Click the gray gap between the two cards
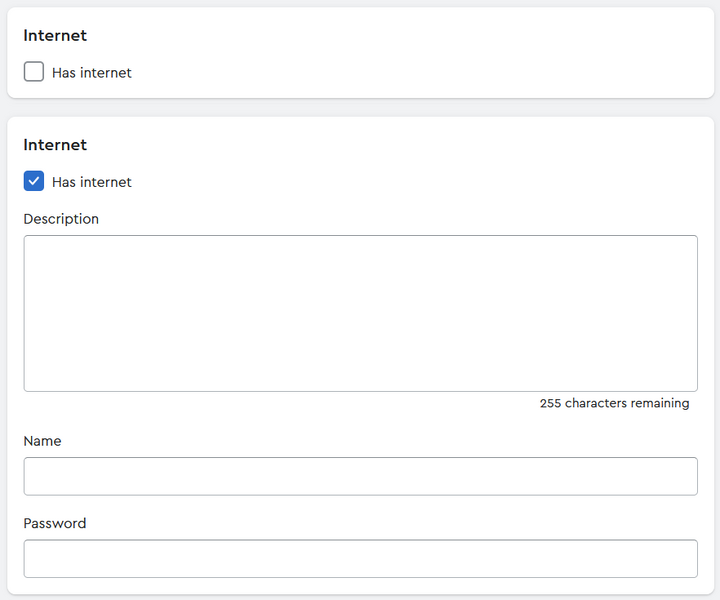The image size is (720, 600). click(360, 108)
